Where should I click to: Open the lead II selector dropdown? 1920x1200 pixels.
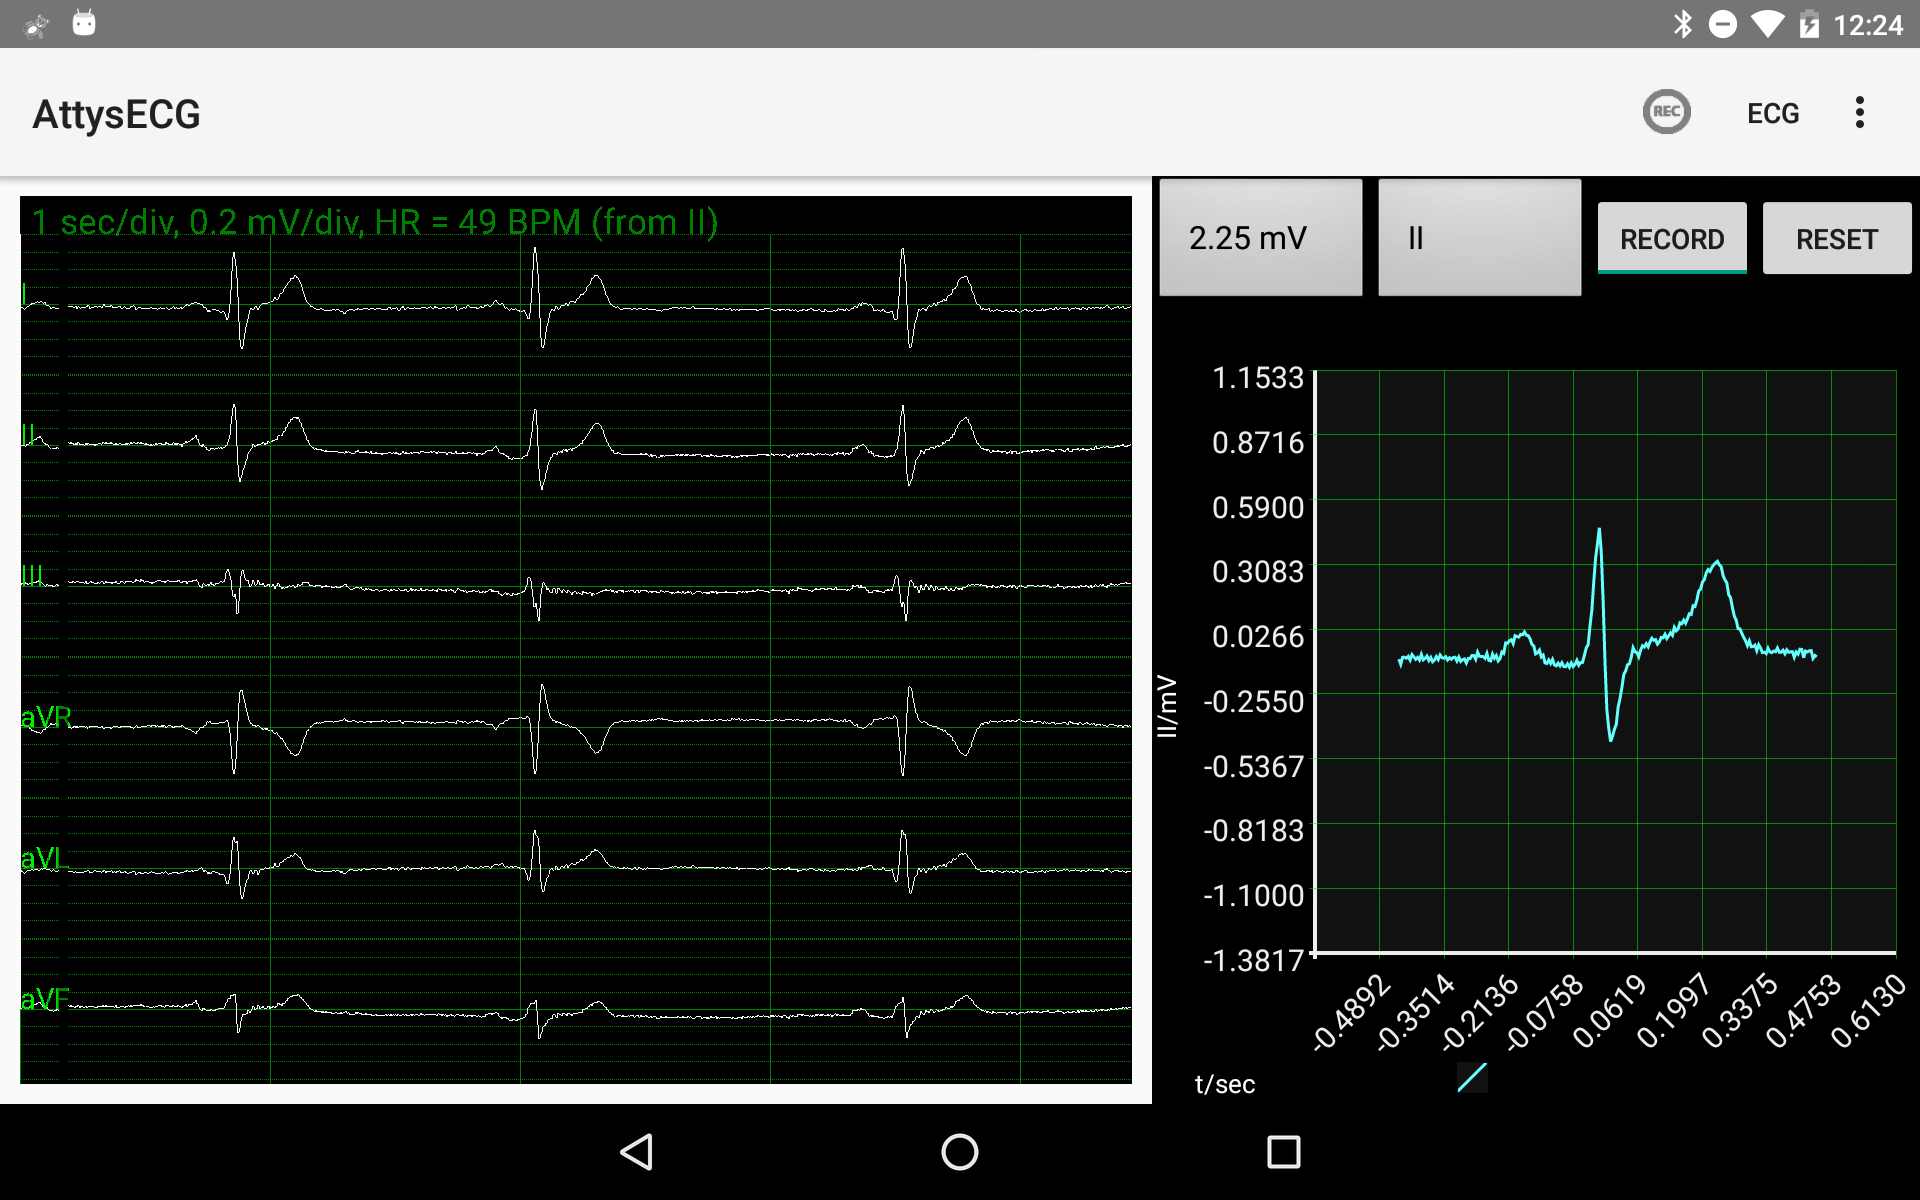coord(1478,238)
